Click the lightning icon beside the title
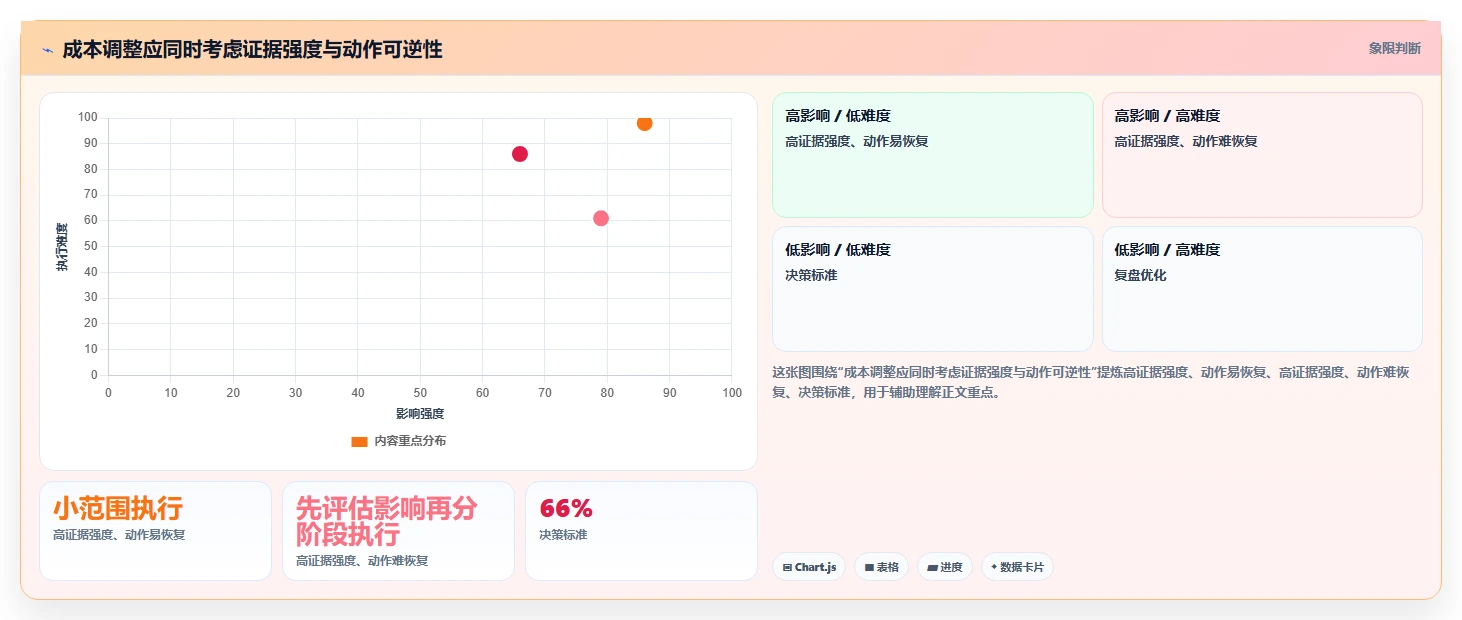The height and width of the screenshot is (620, 1462). 47,49
